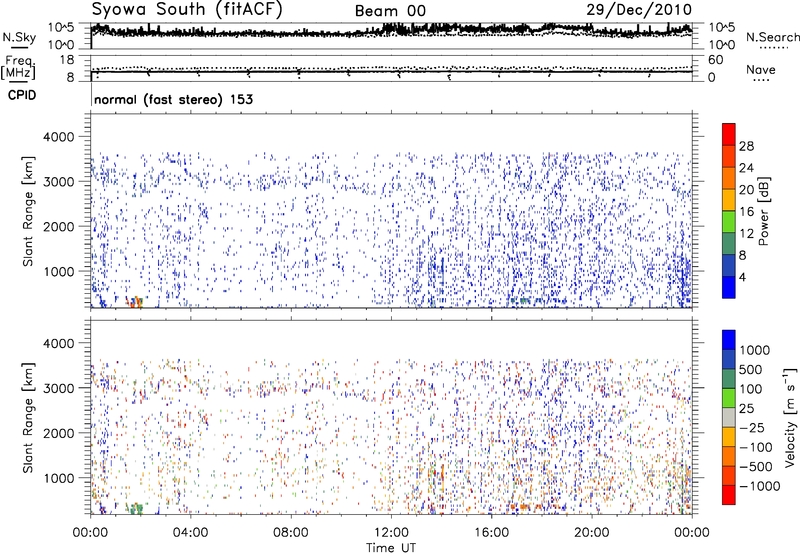This screenshot has width=800, height=554.
Task: Click the 'Time UT' axis title
Action: (391, 548)
